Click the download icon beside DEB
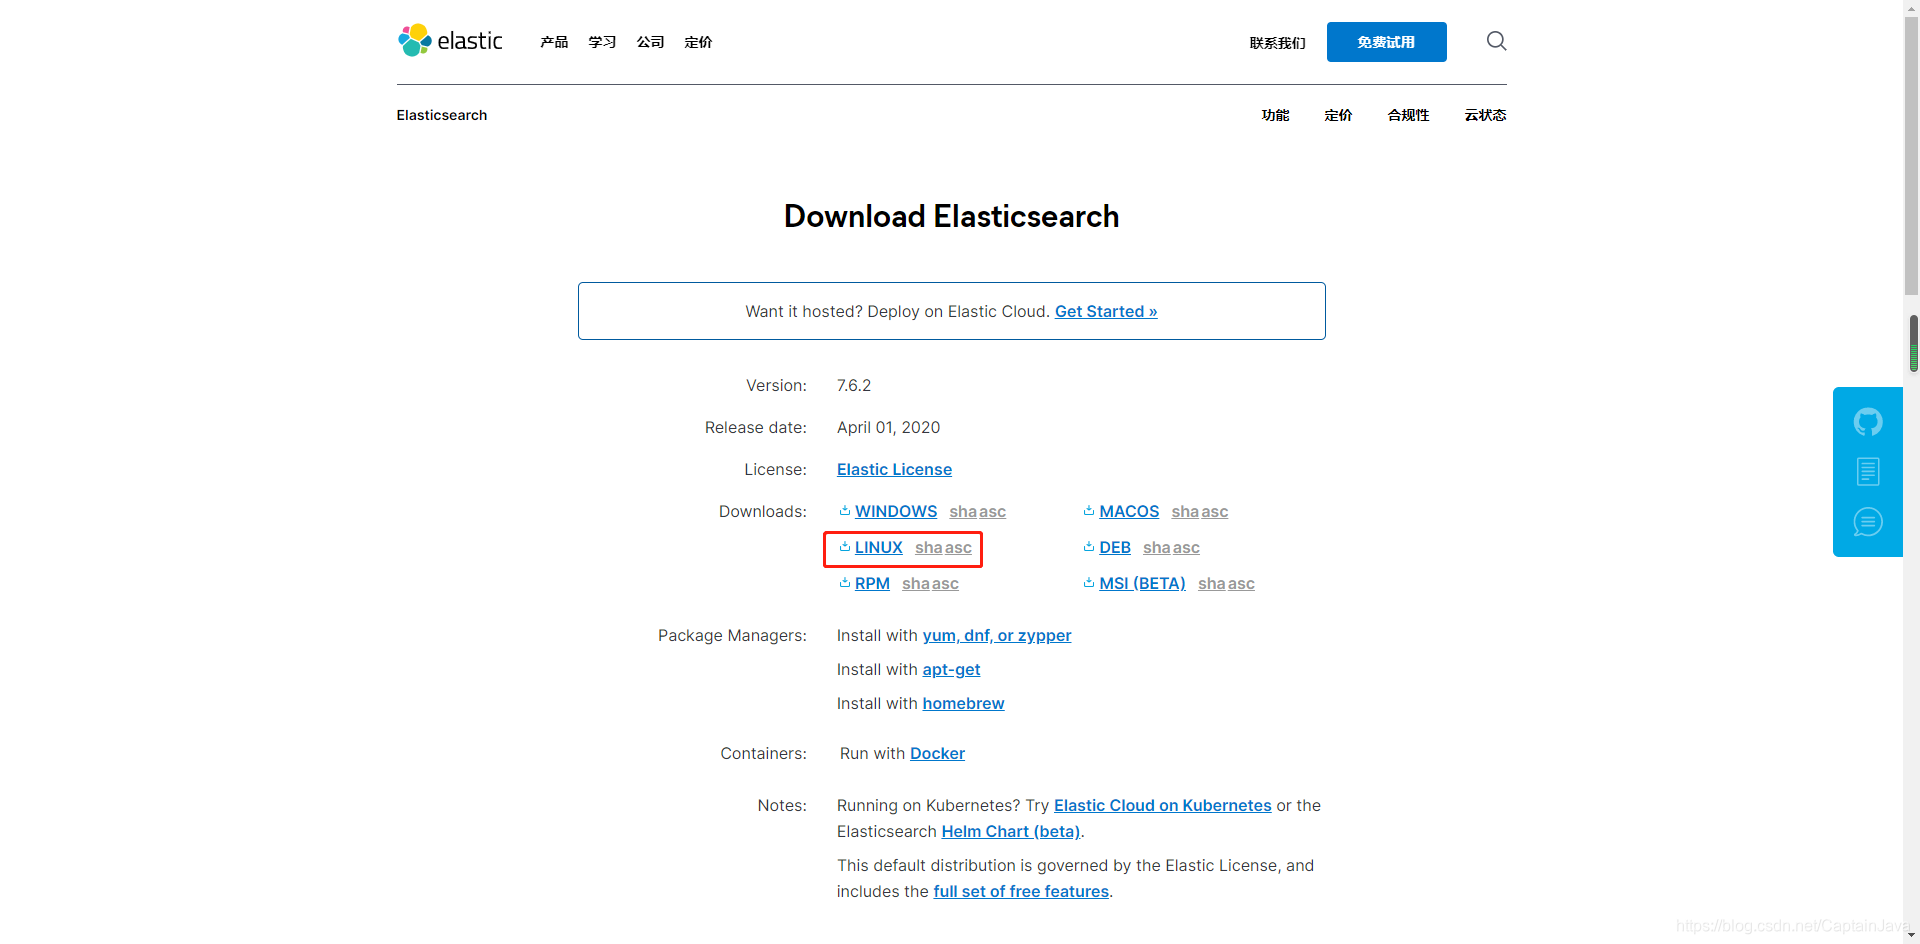The height and width of the screenshot is (944, 1920). tap(1089, 547)
